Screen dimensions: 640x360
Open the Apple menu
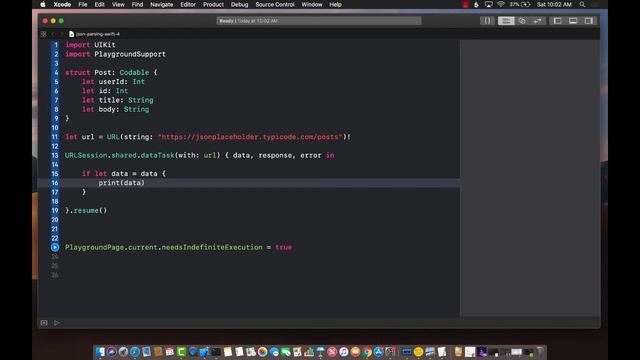point(43,4)
